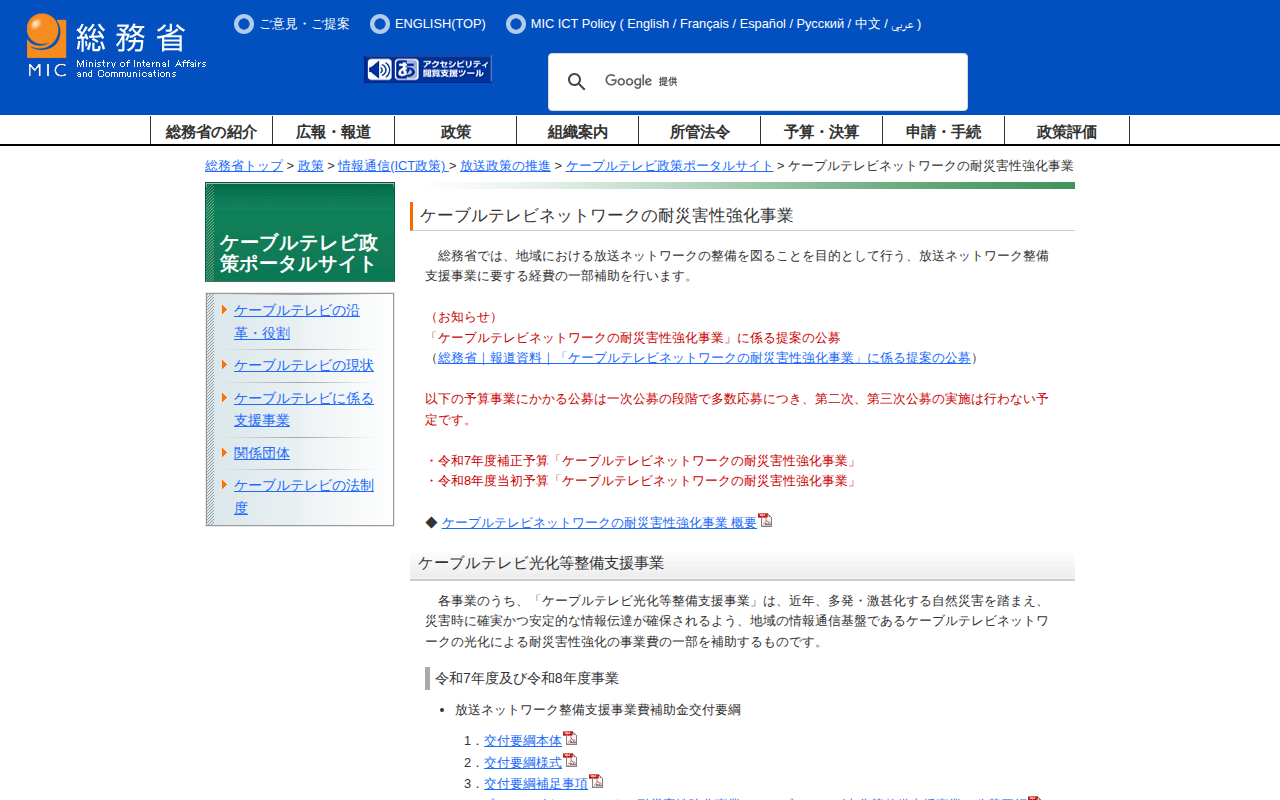Open ケーブルテレビの現状 in the sidebar
The image size is (1280, 800).
[303, 365]
